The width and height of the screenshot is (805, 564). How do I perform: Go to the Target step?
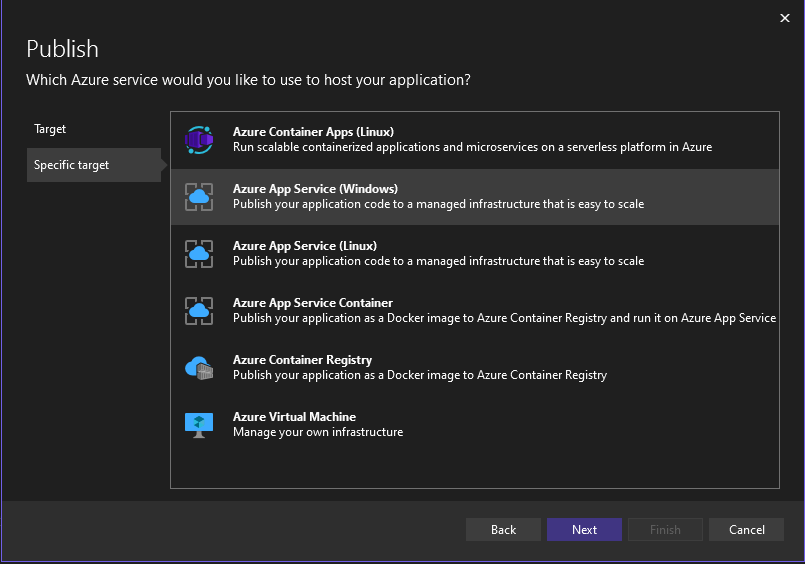click(94, 129)
